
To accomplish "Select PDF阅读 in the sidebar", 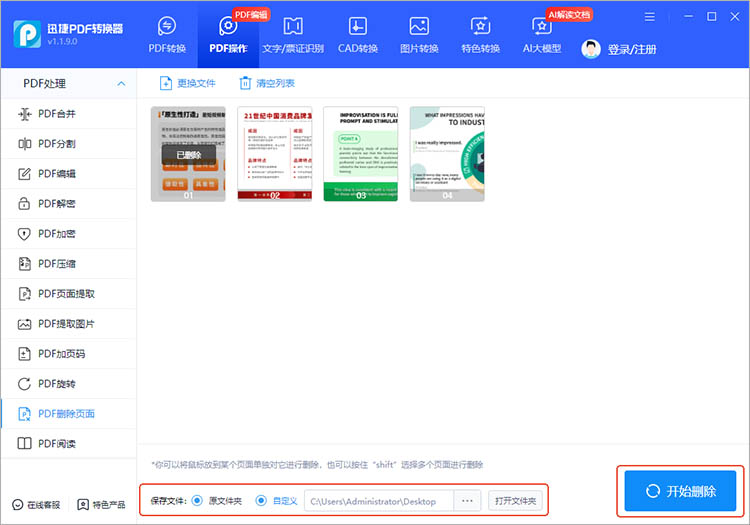I will point(68,444).
